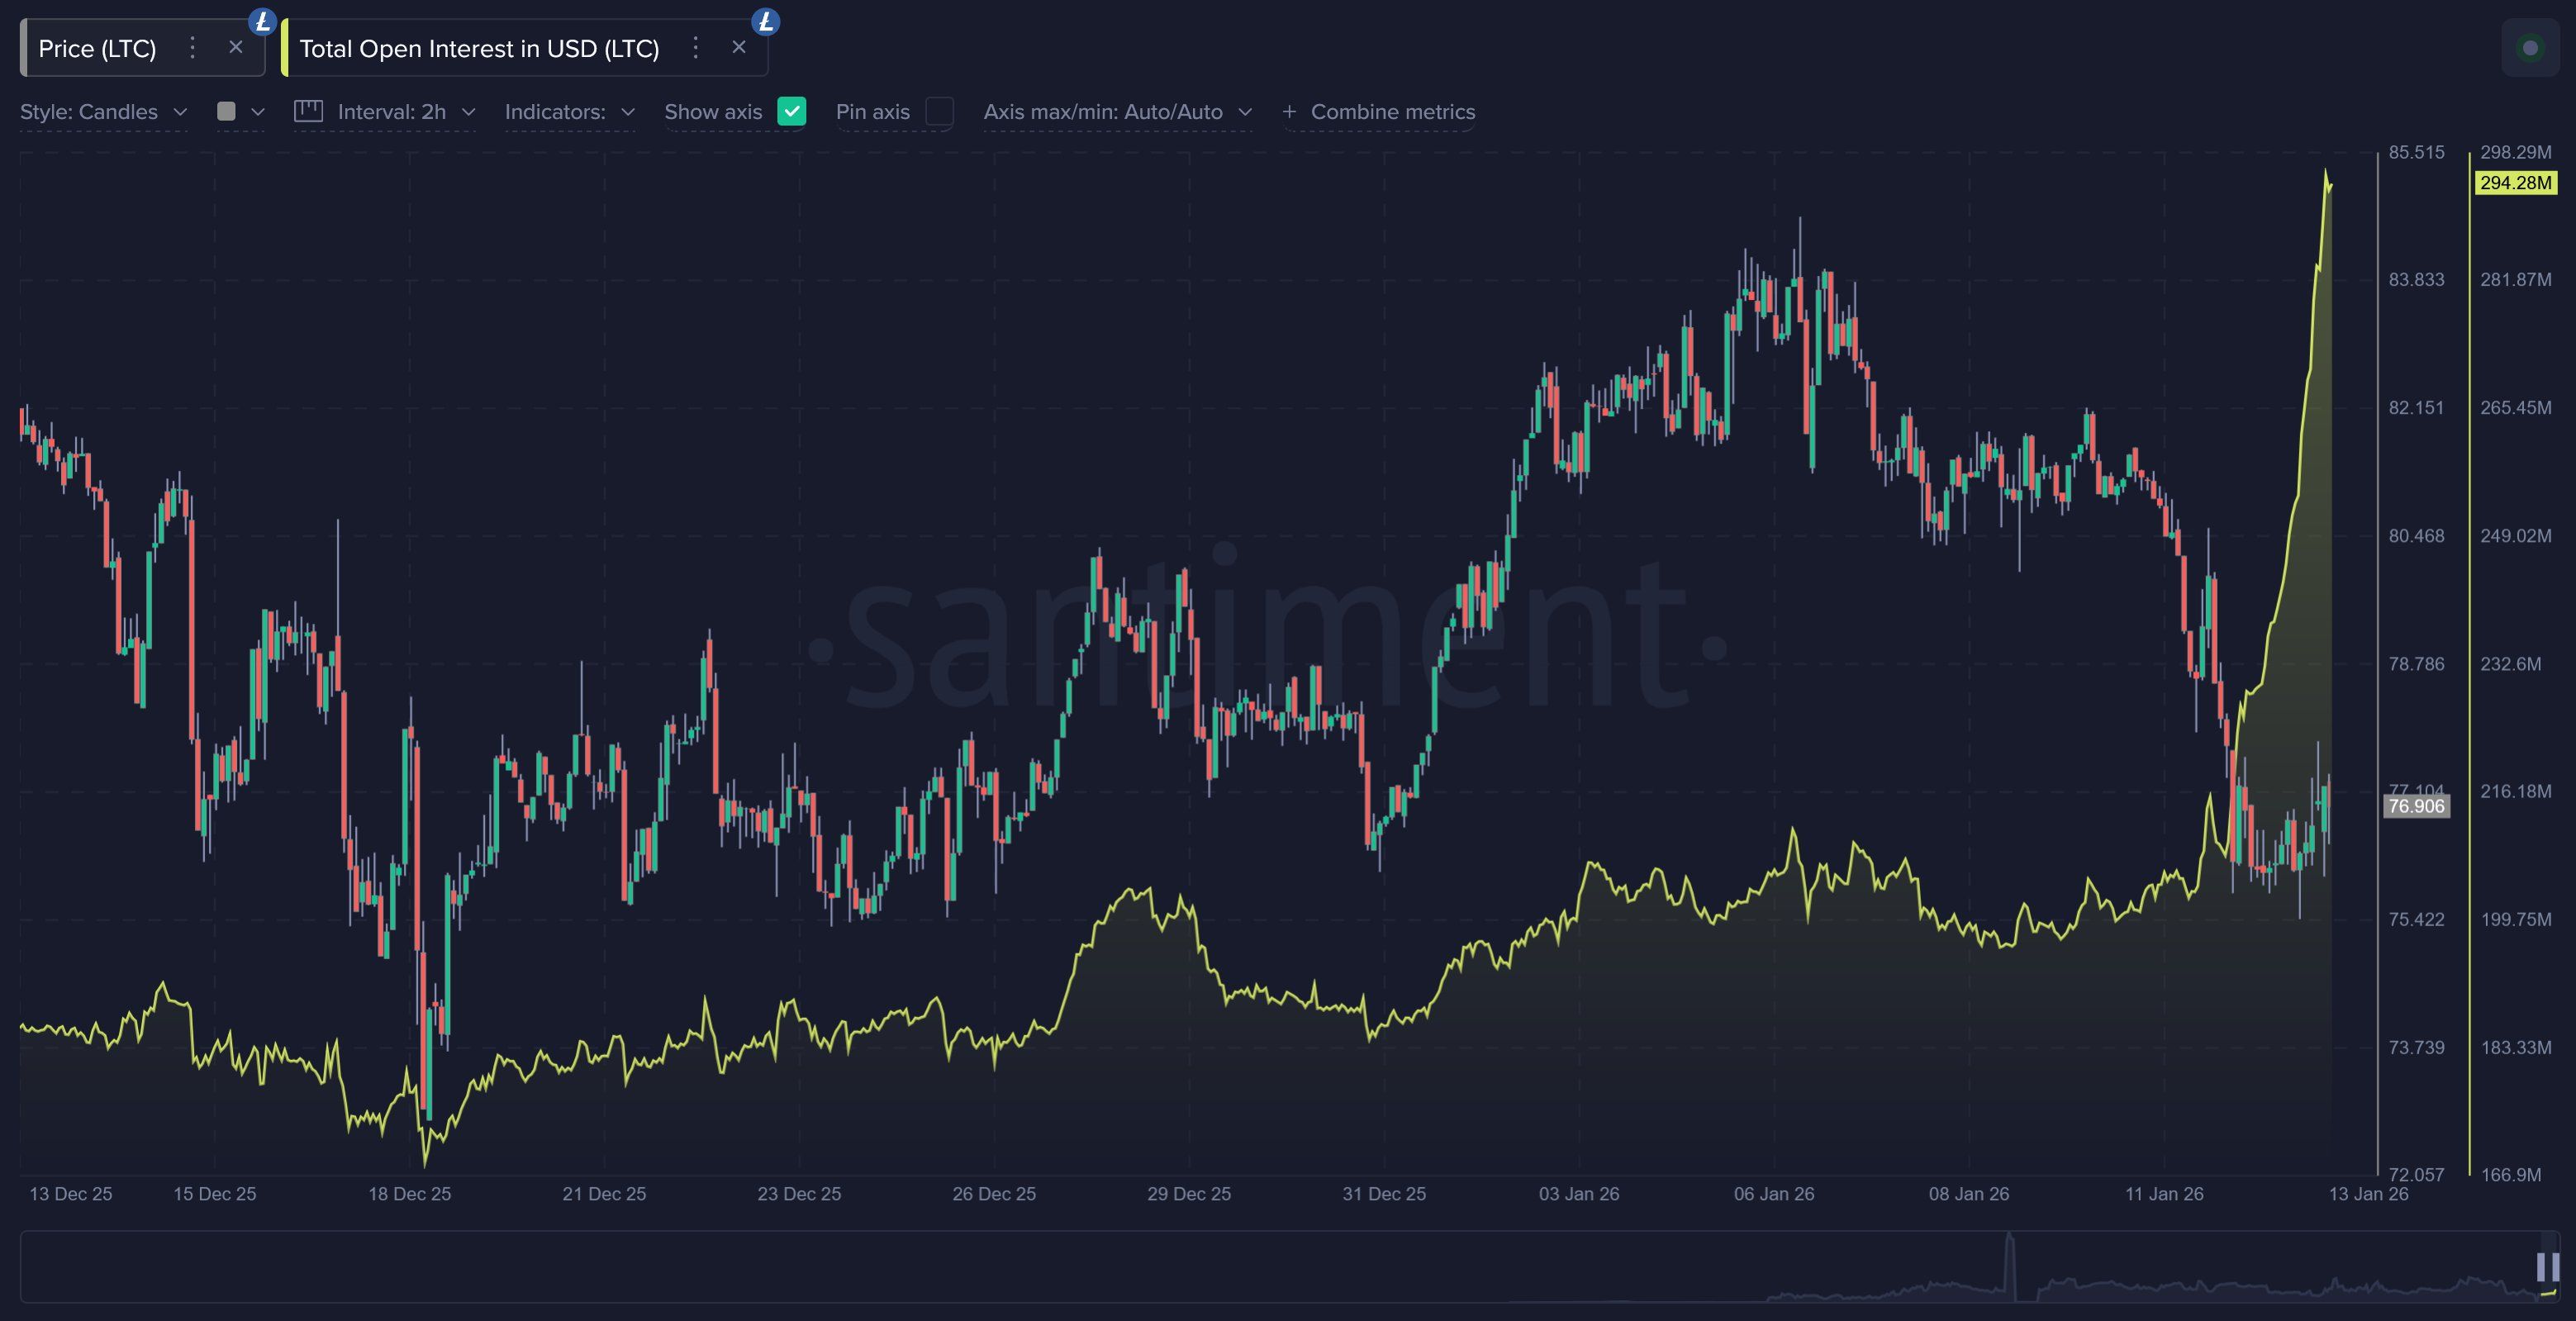The image size is (2576, 1321).
Task: Click Litecoin badge on Open Interest tab
Action: click(765, 21)
